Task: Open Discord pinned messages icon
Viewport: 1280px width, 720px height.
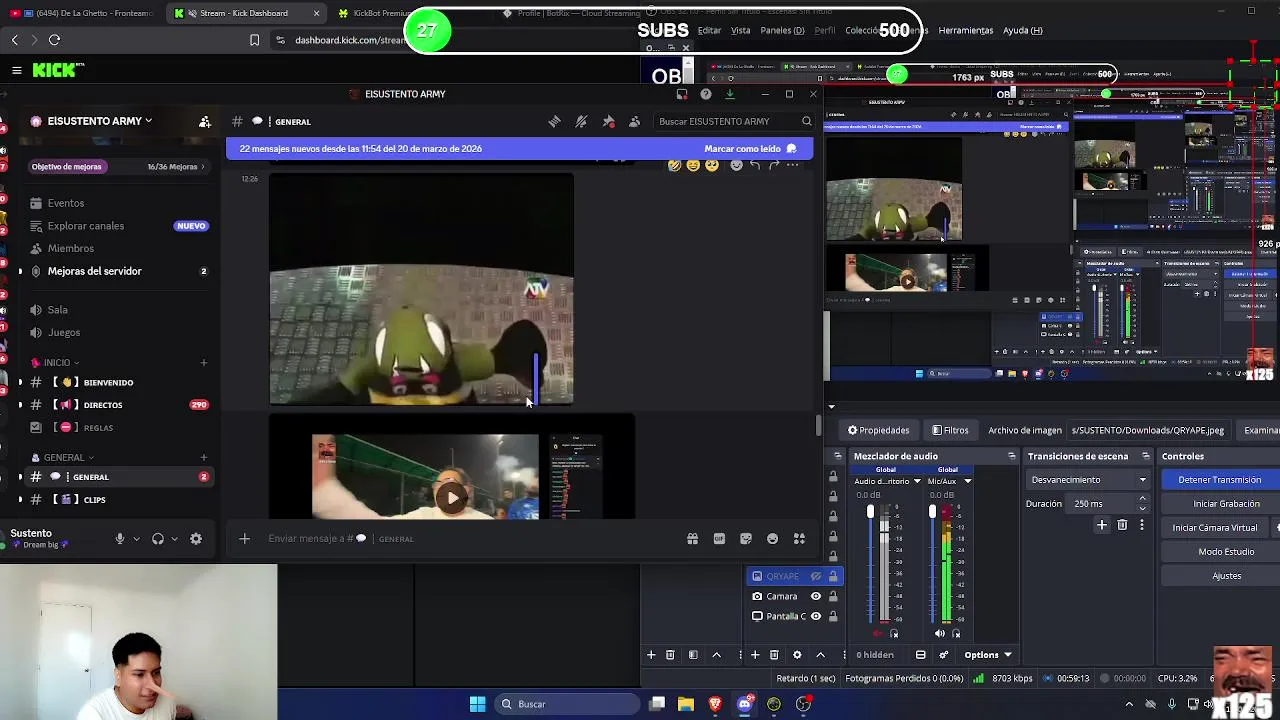Action: tap(608, 121)
